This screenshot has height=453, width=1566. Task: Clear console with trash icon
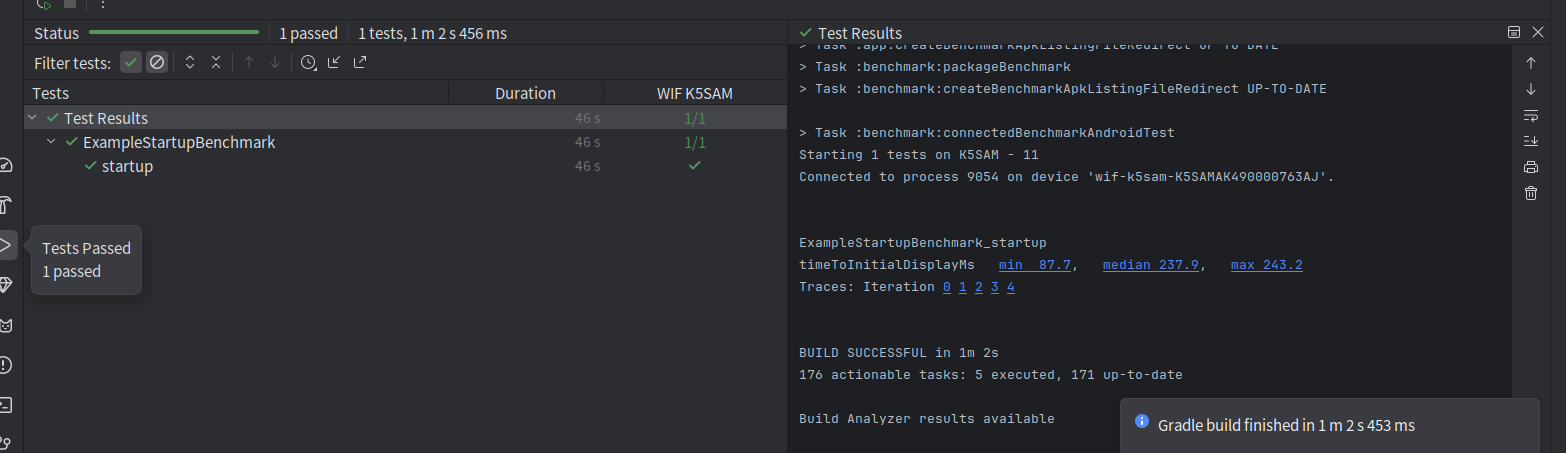tap(1531, 193)
